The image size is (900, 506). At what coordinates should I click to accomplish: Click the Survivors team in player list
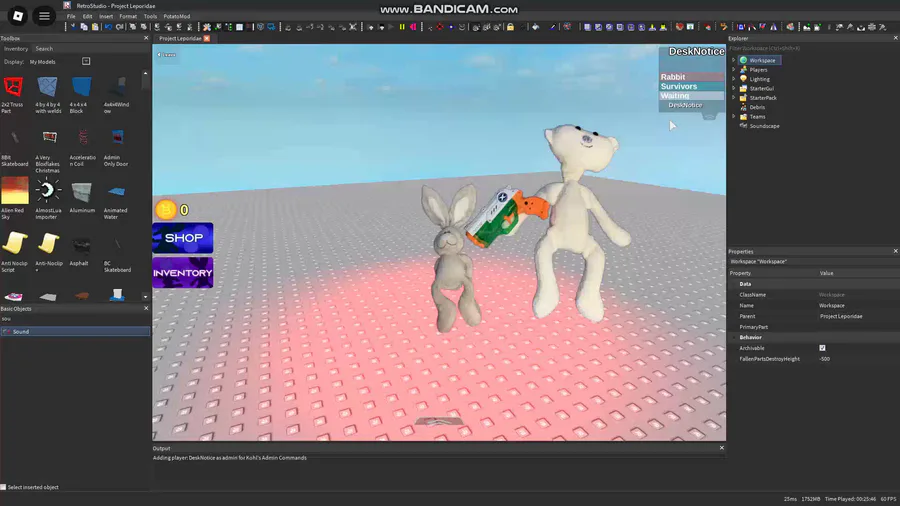[692, 87]
